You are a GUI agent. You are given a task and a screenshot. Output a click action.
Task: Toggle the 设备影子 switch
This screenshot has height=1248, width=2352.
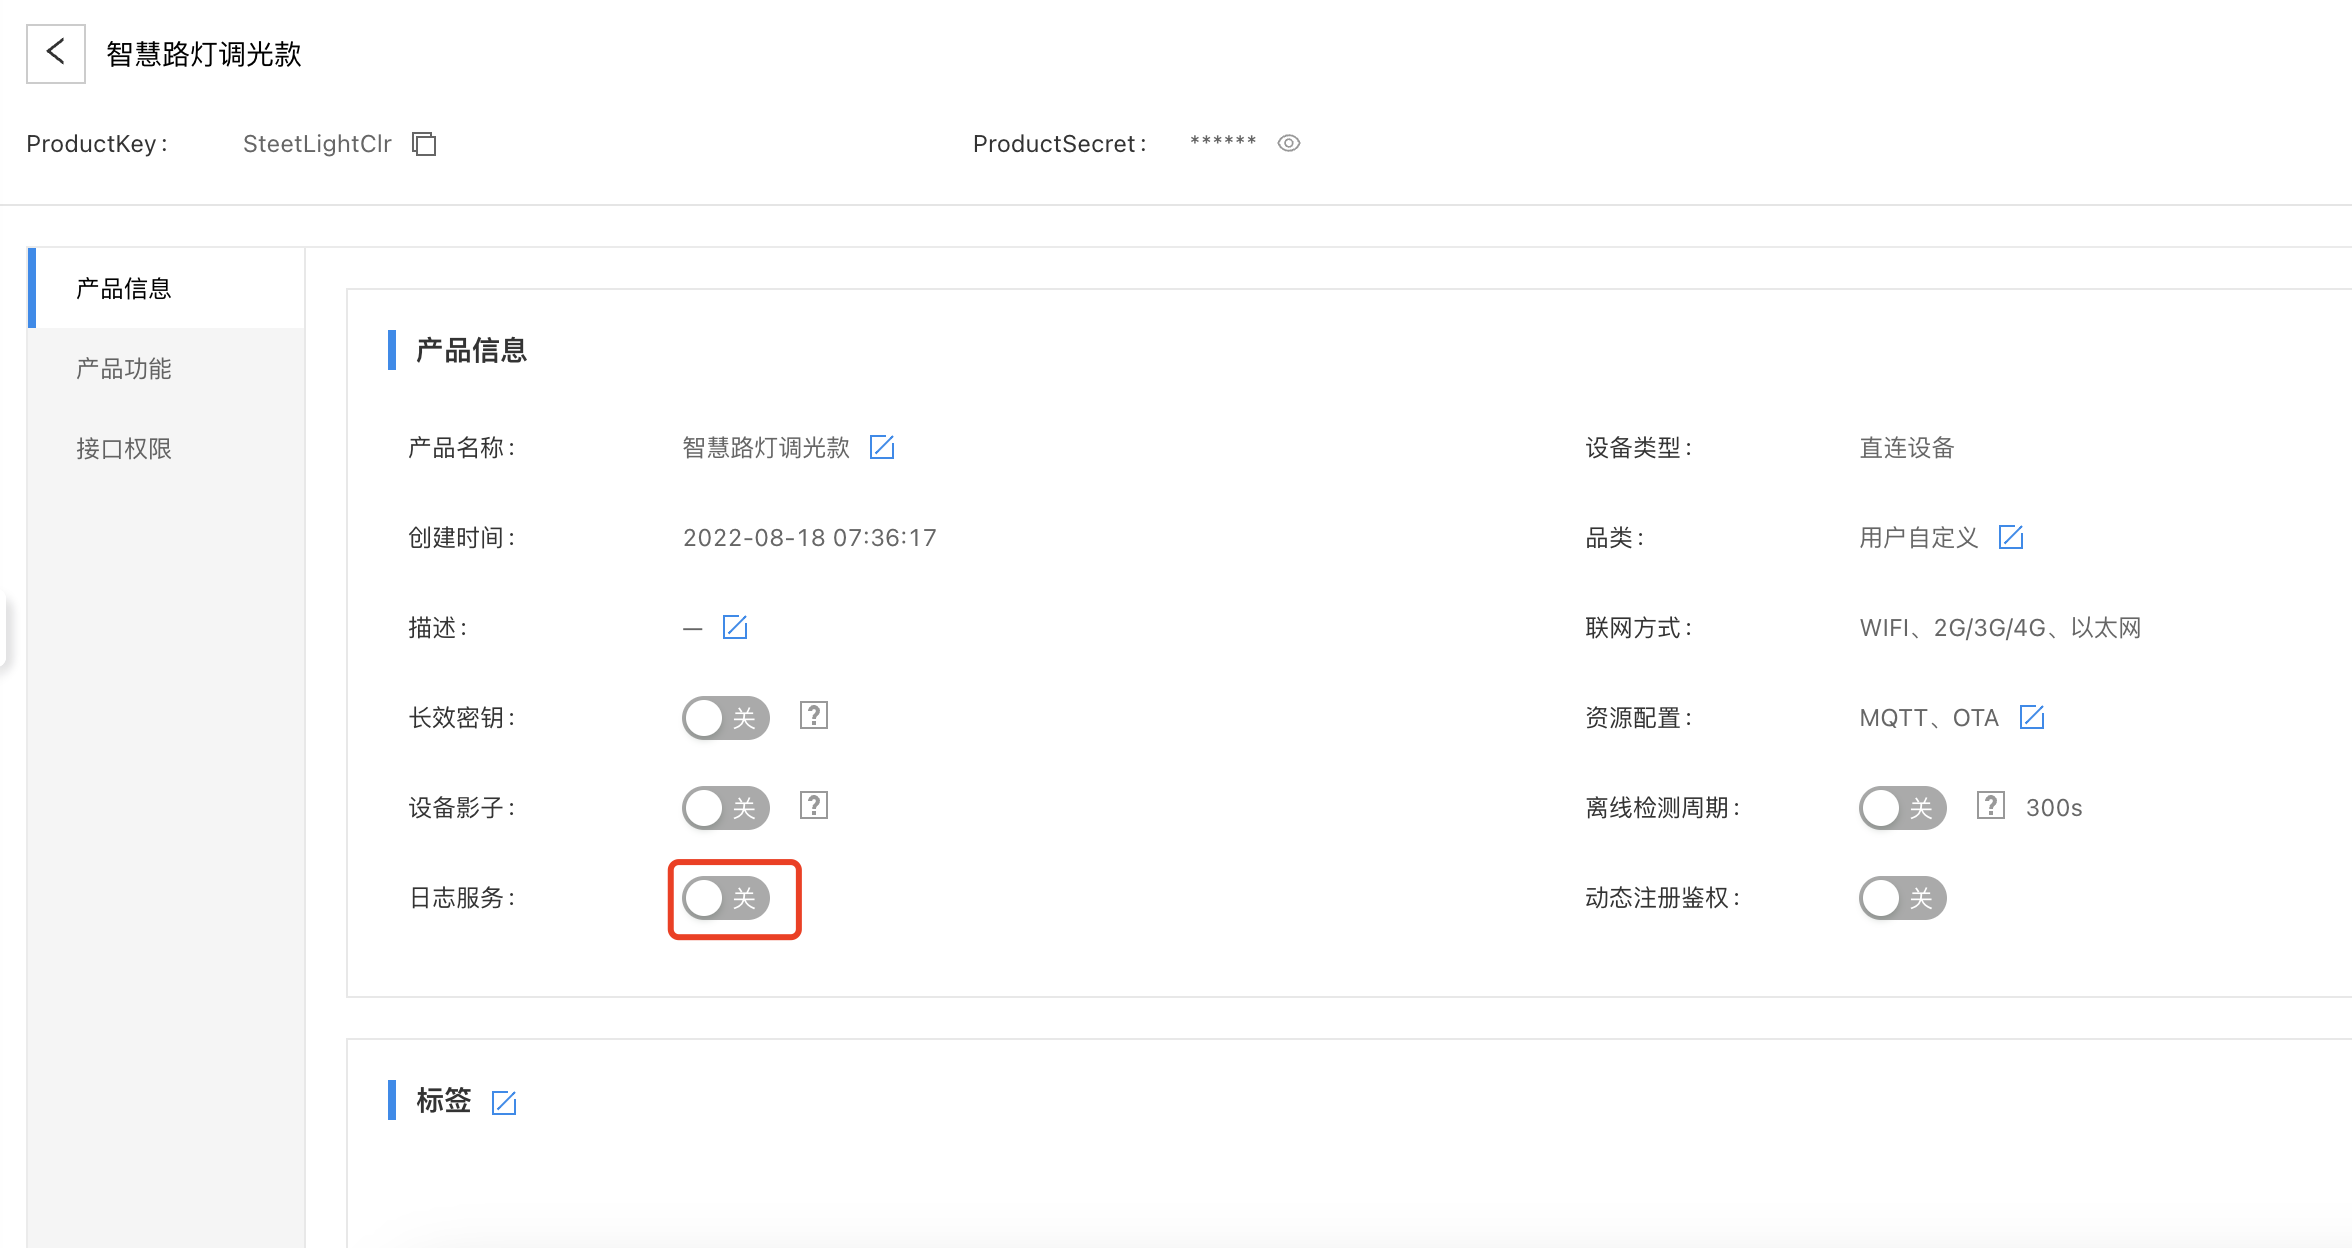point(726,808)
